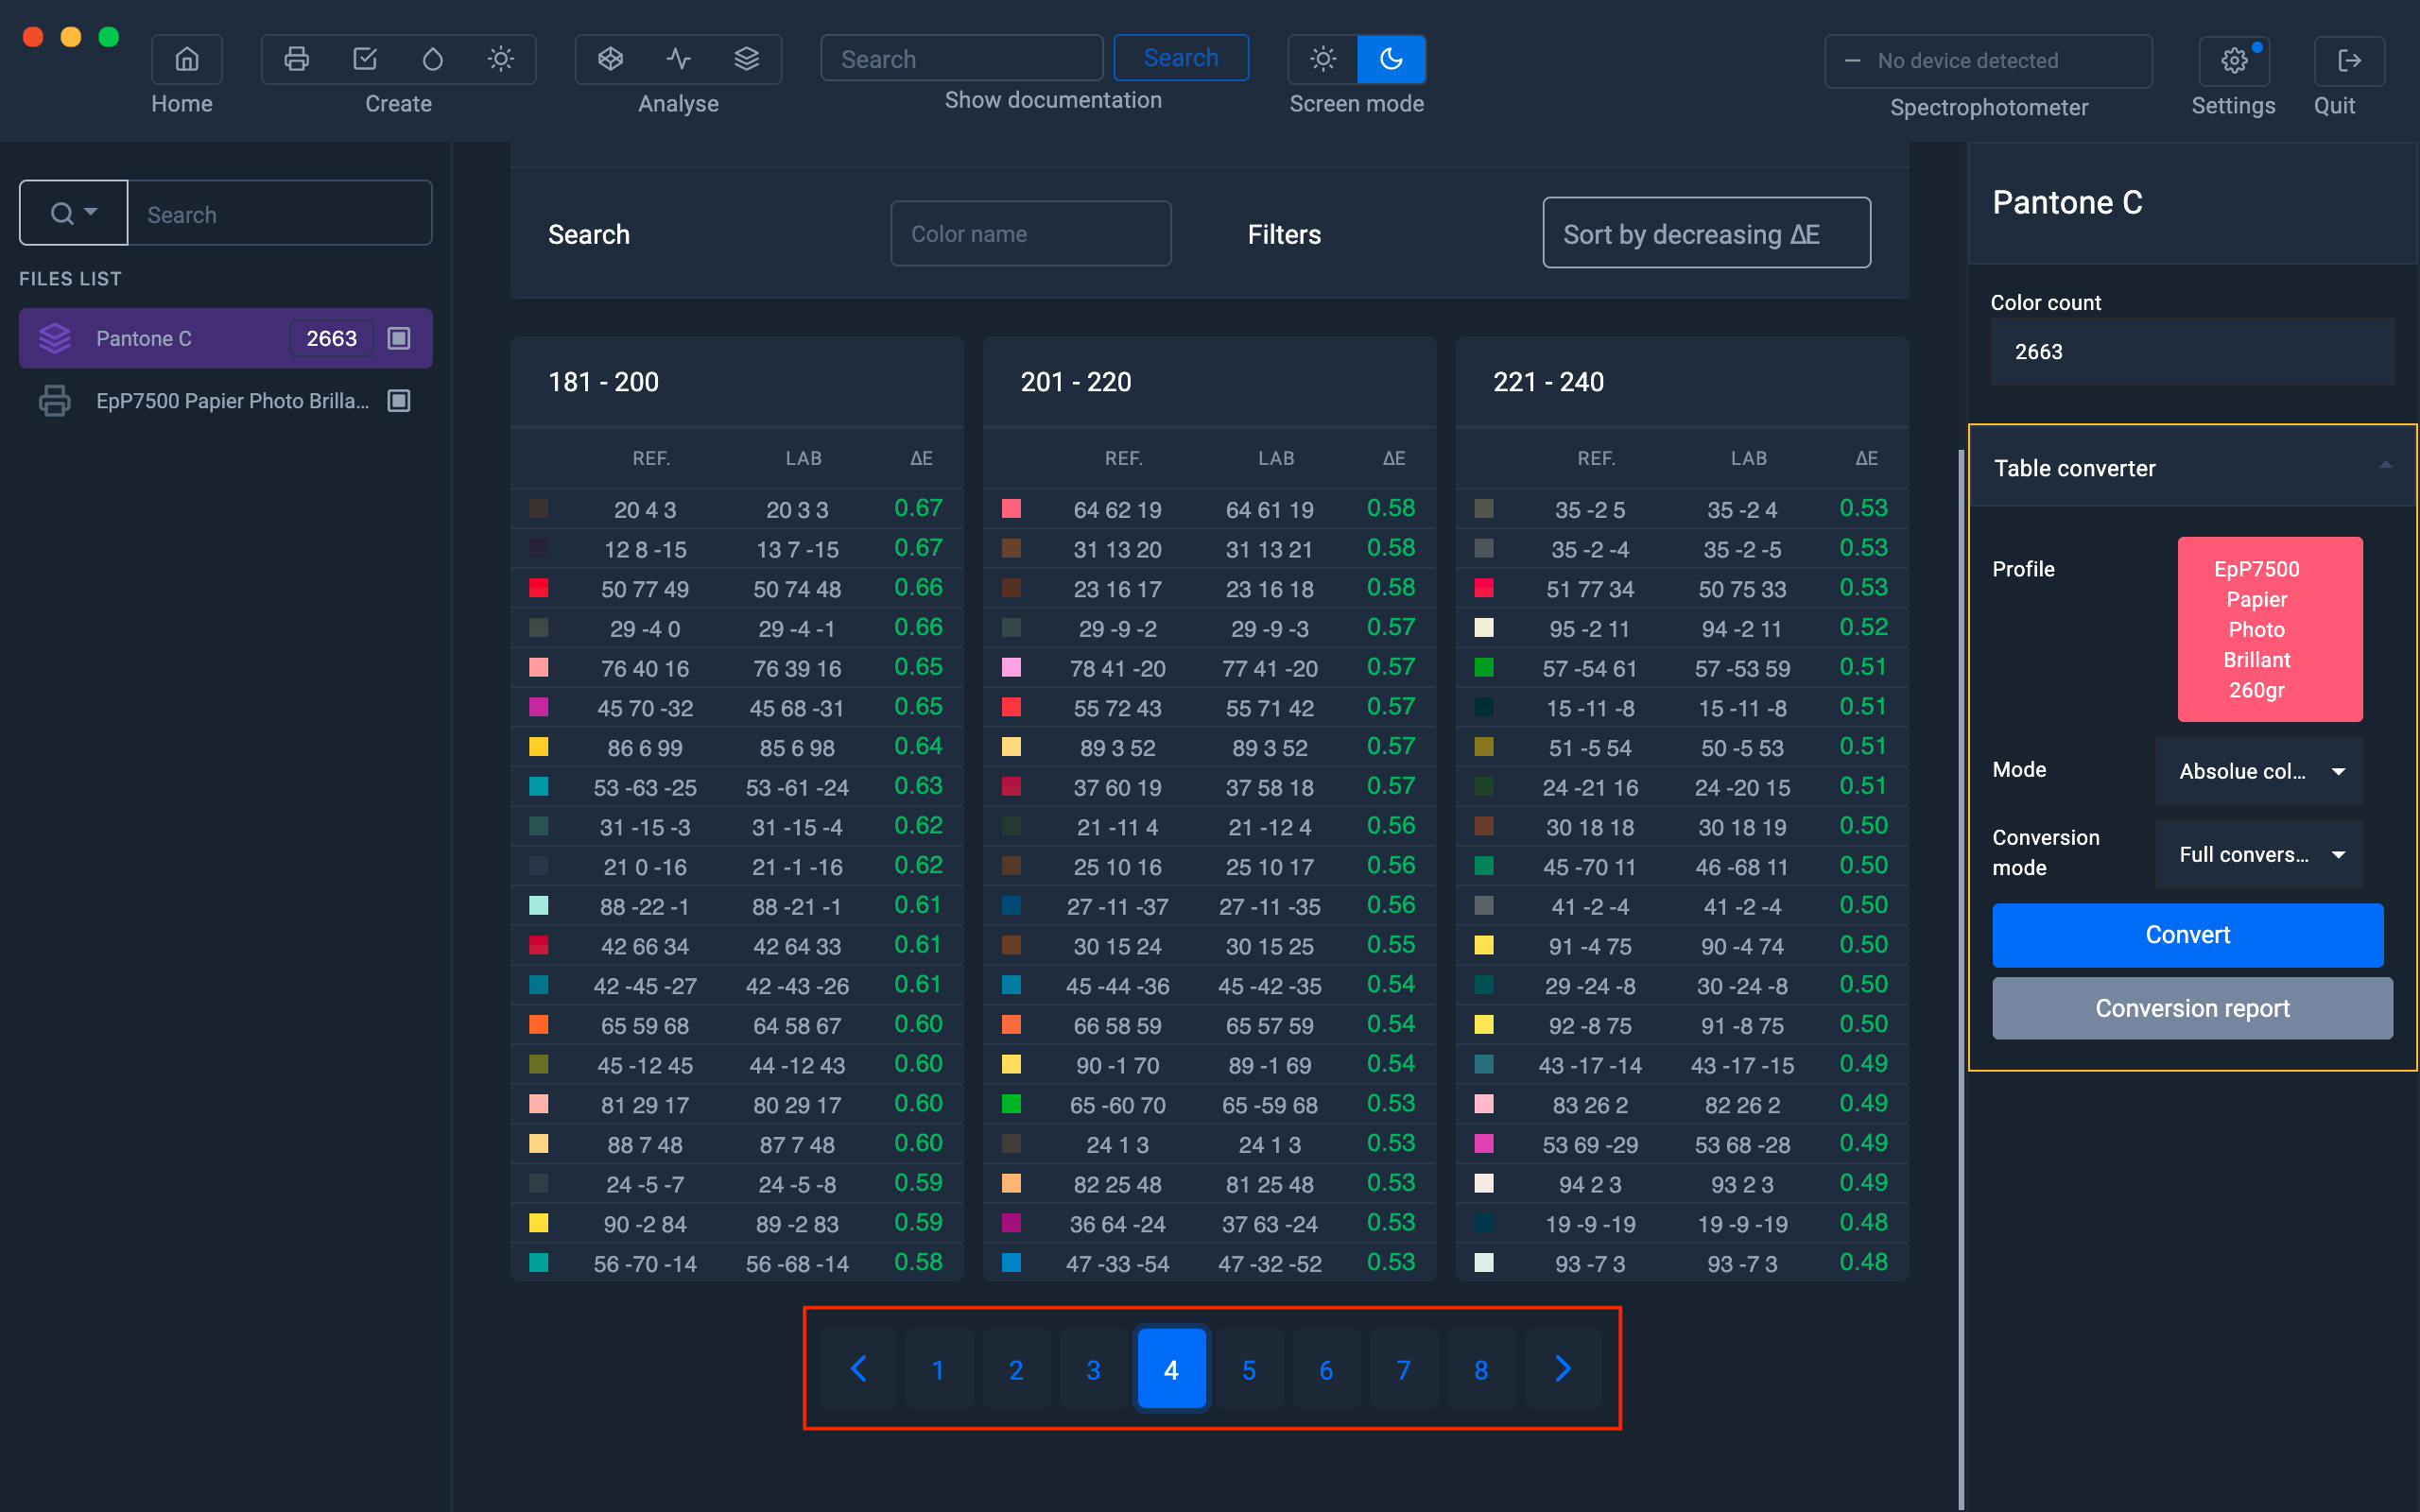Go to page 2

(x=1016, y=1369)
